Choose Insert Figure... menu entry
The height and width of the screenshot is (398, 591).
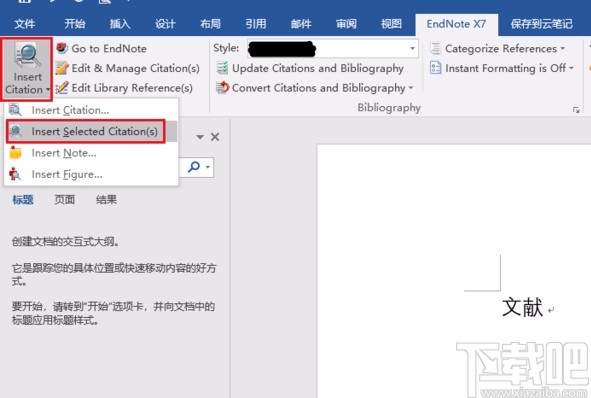click(91, 174)
